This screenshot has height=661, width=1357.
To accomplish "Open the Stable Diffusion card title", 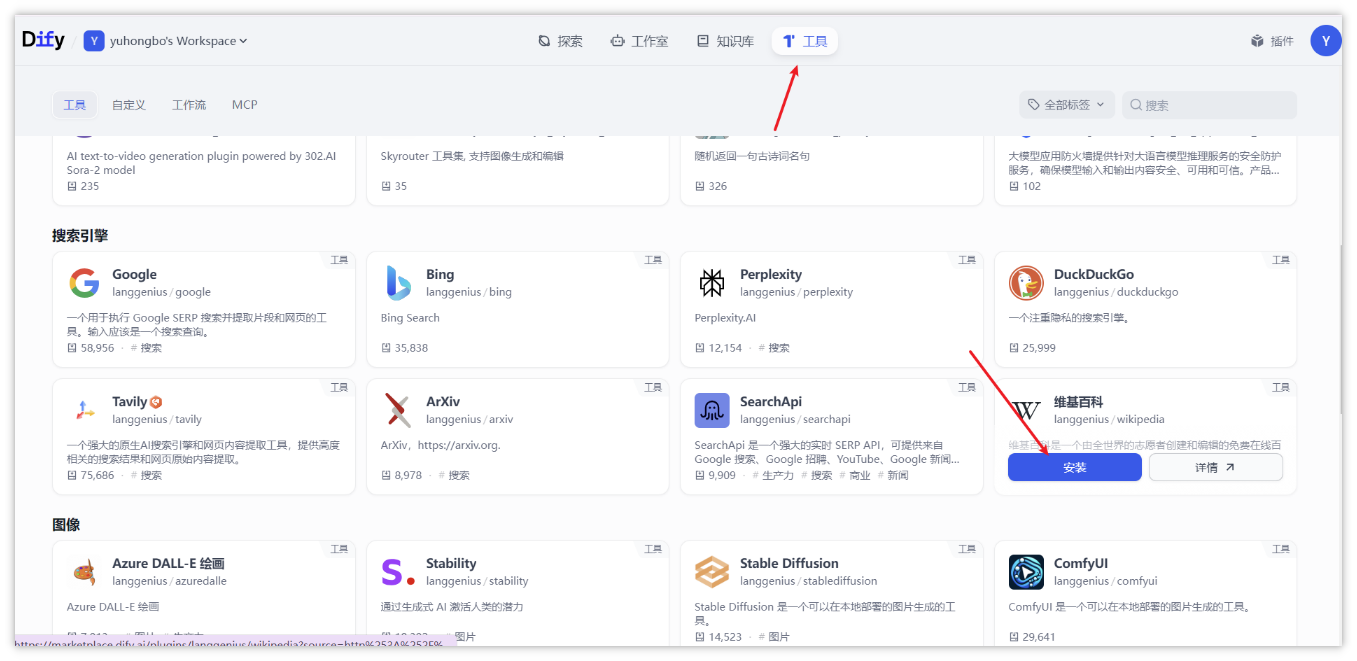I will pos(789,563).
